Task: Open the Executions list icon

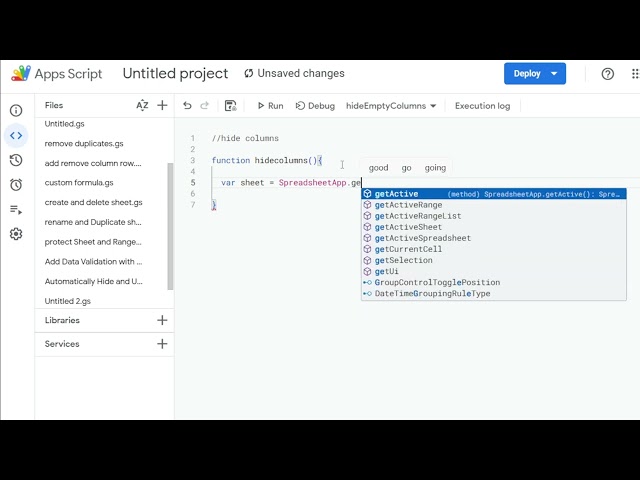Action: pos(16,210)
